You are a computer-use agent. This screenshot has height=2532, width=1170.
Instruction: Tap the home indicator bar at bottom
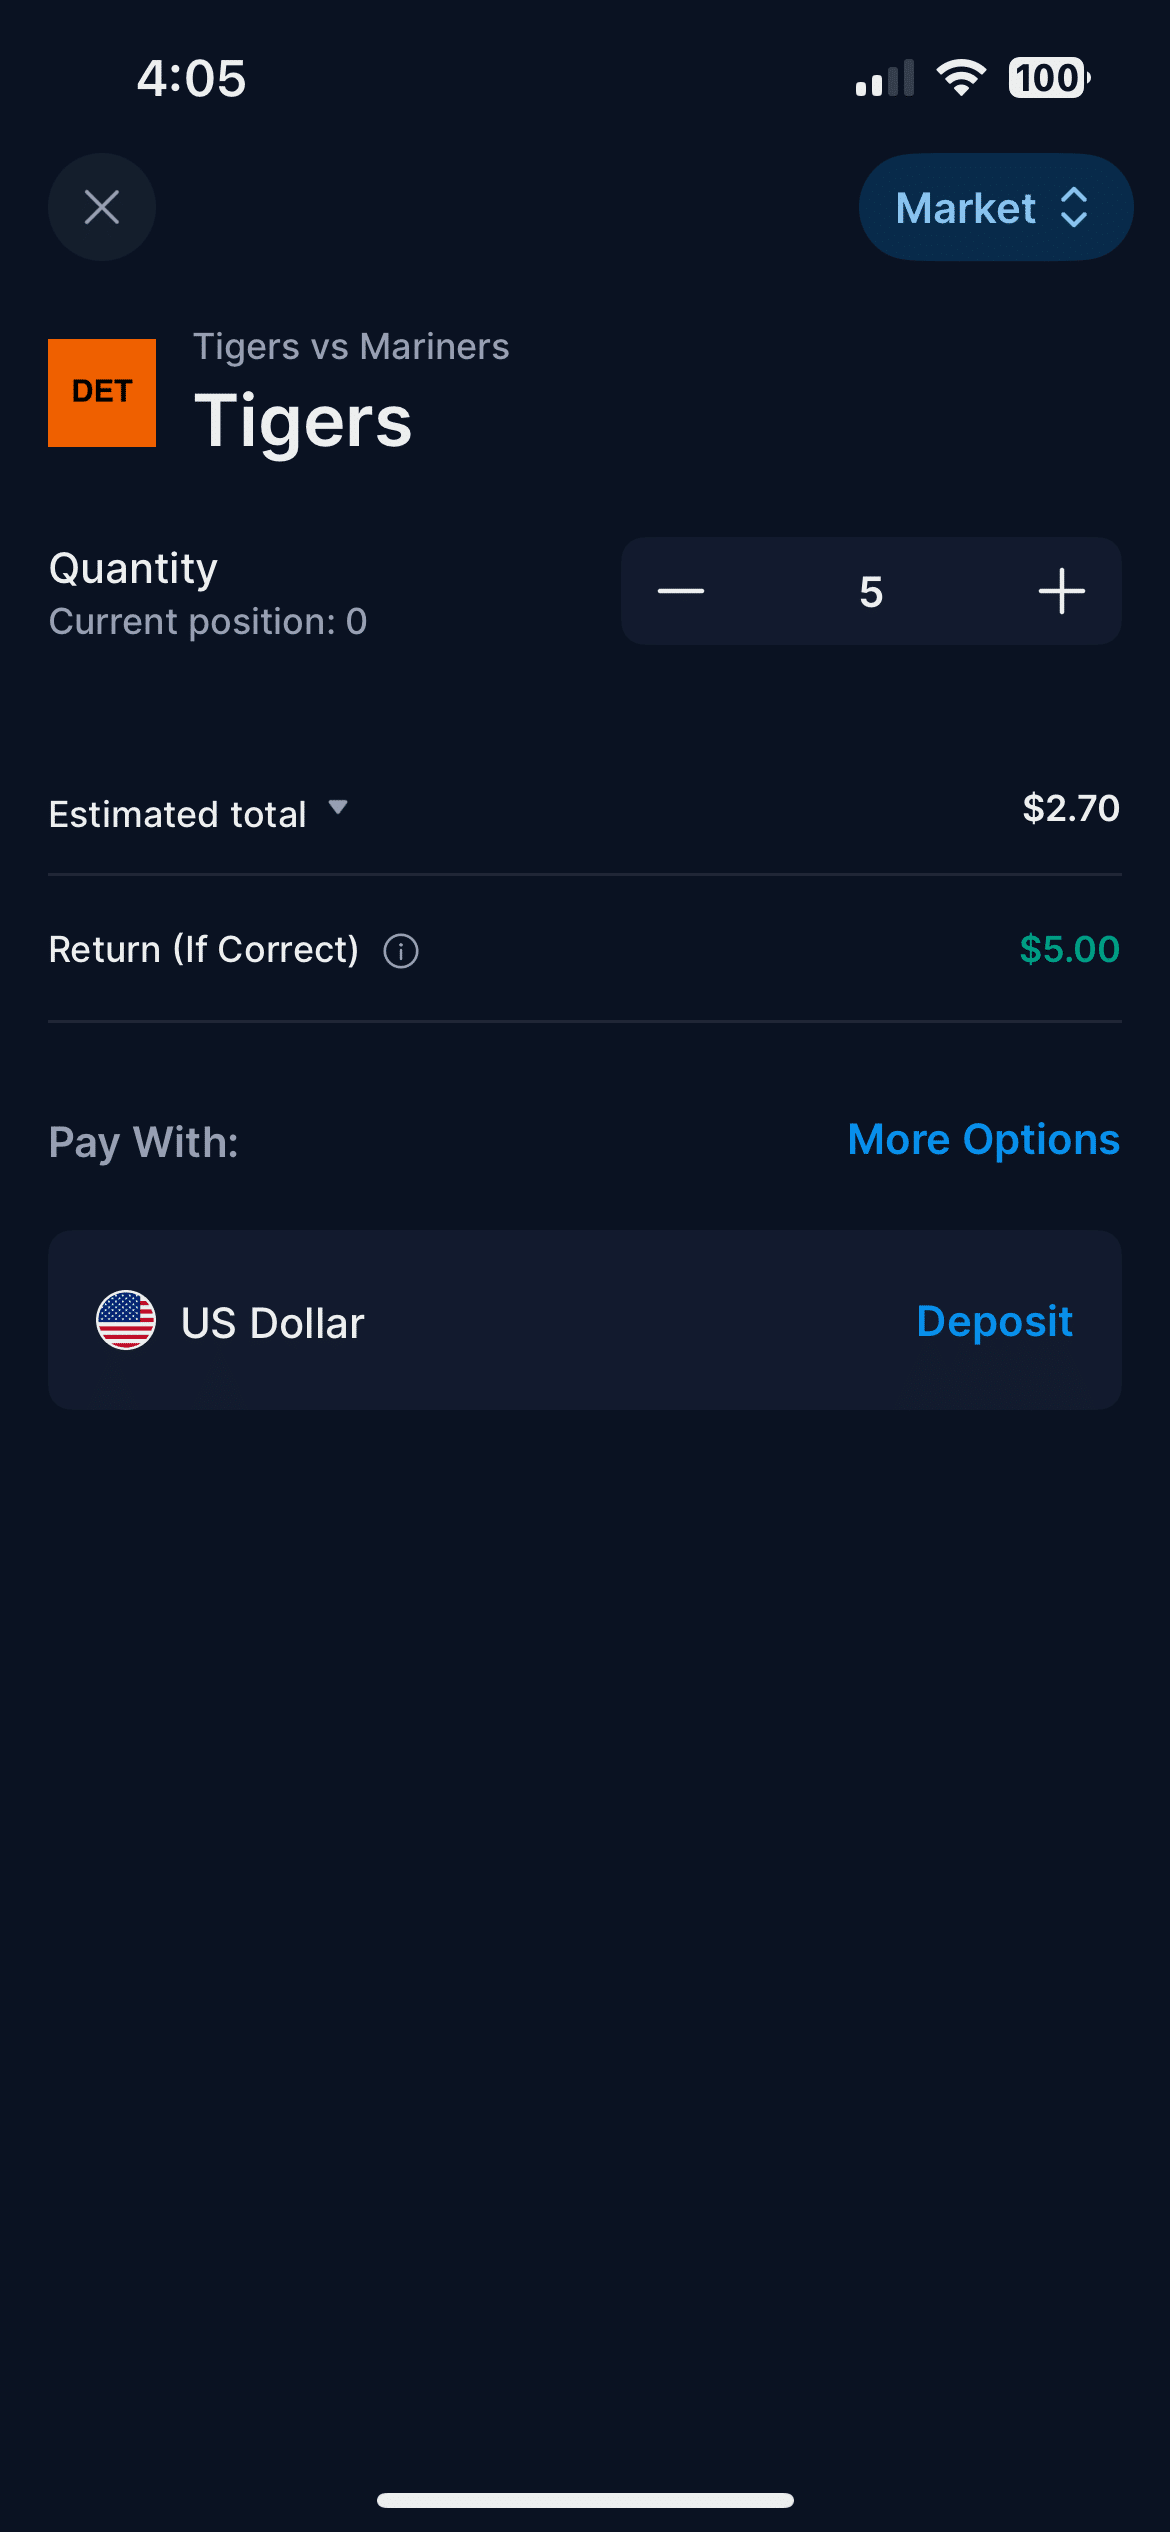point(585,2500)
